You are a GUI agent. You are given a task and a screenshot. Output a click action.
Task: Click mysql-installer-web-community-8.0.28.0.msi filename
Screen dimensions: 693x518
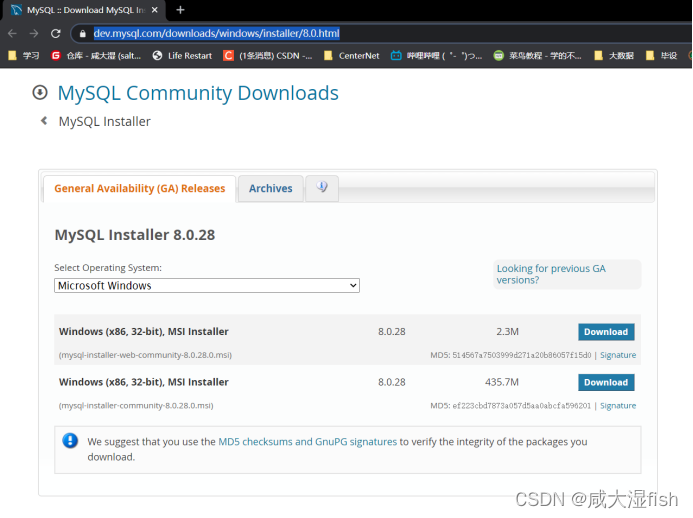click(145, 355)
